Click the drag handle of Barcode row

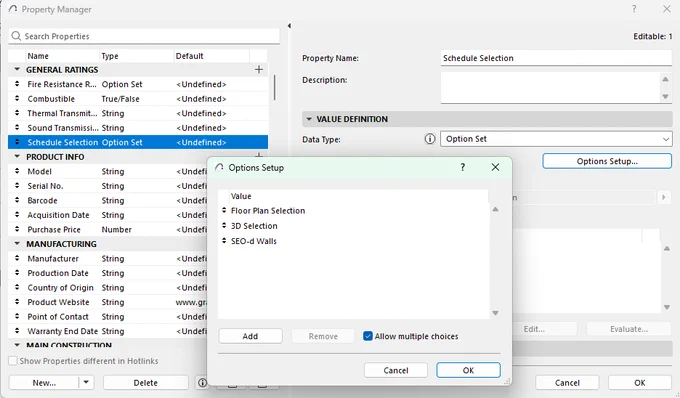[17, 200]
